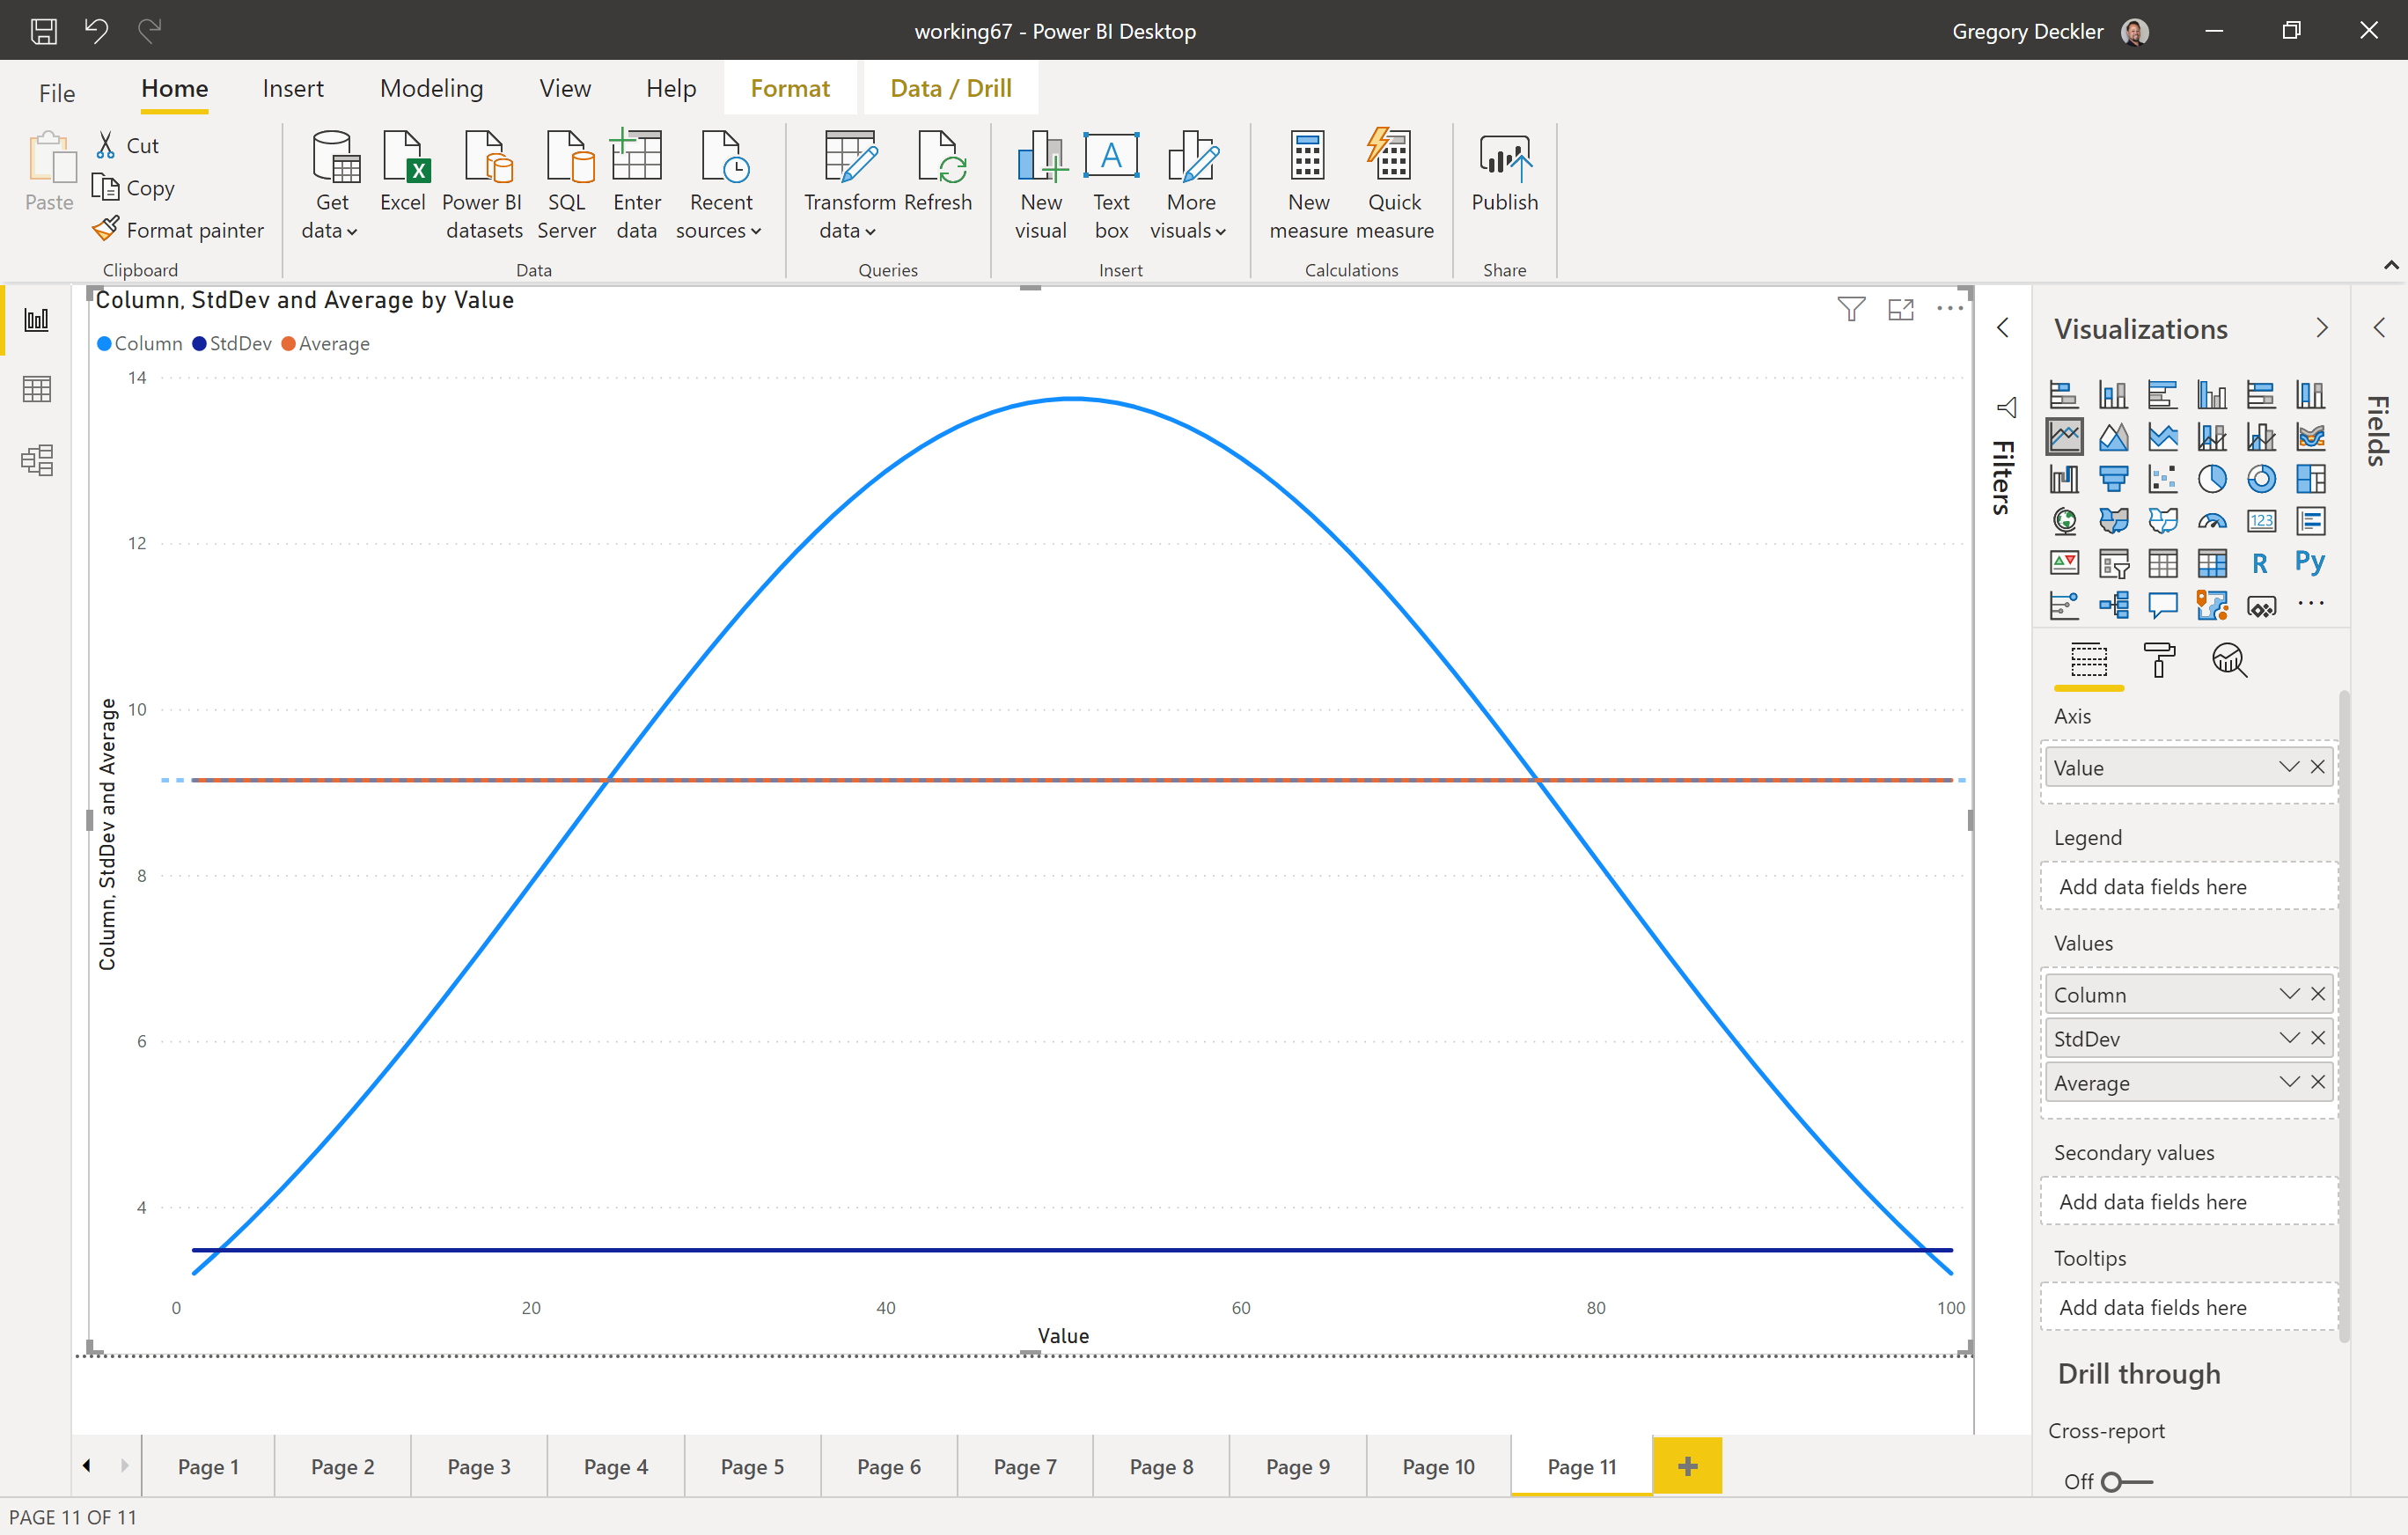Image resolution: width=2408 pixels, height=1535 pixels.
Task: Click the StdDev legend color marker
Action: (199, 344)
